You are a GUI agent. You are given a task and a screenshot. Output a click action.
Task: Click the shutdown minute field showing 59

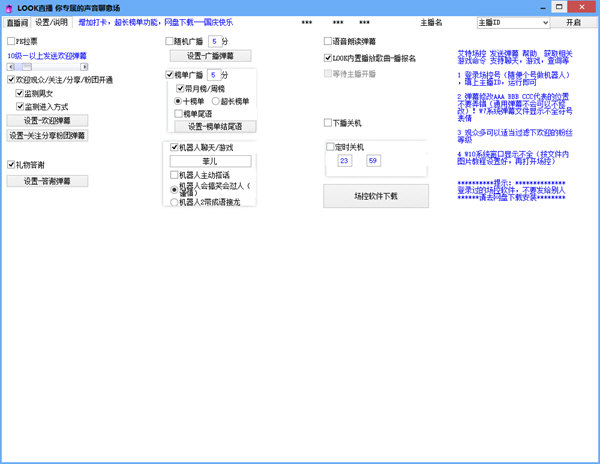[x=373, y=161]
